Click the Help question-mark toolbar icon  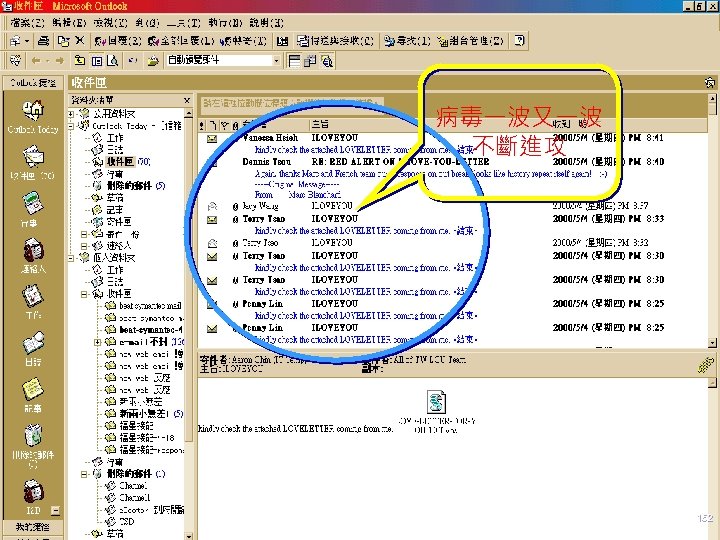pyautogui.click(x=519, y=41)
